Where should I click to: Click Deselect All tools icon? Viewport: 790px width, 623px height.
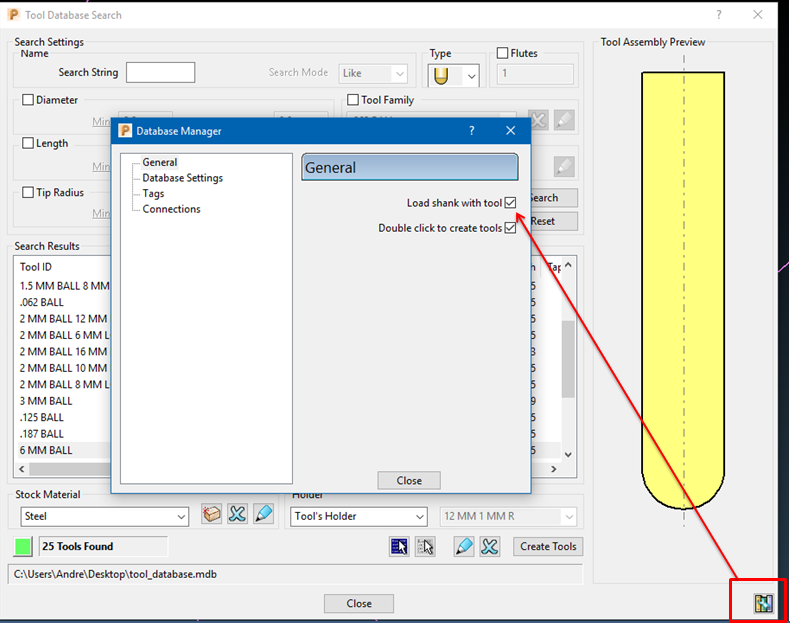click(x=425, y=546)
